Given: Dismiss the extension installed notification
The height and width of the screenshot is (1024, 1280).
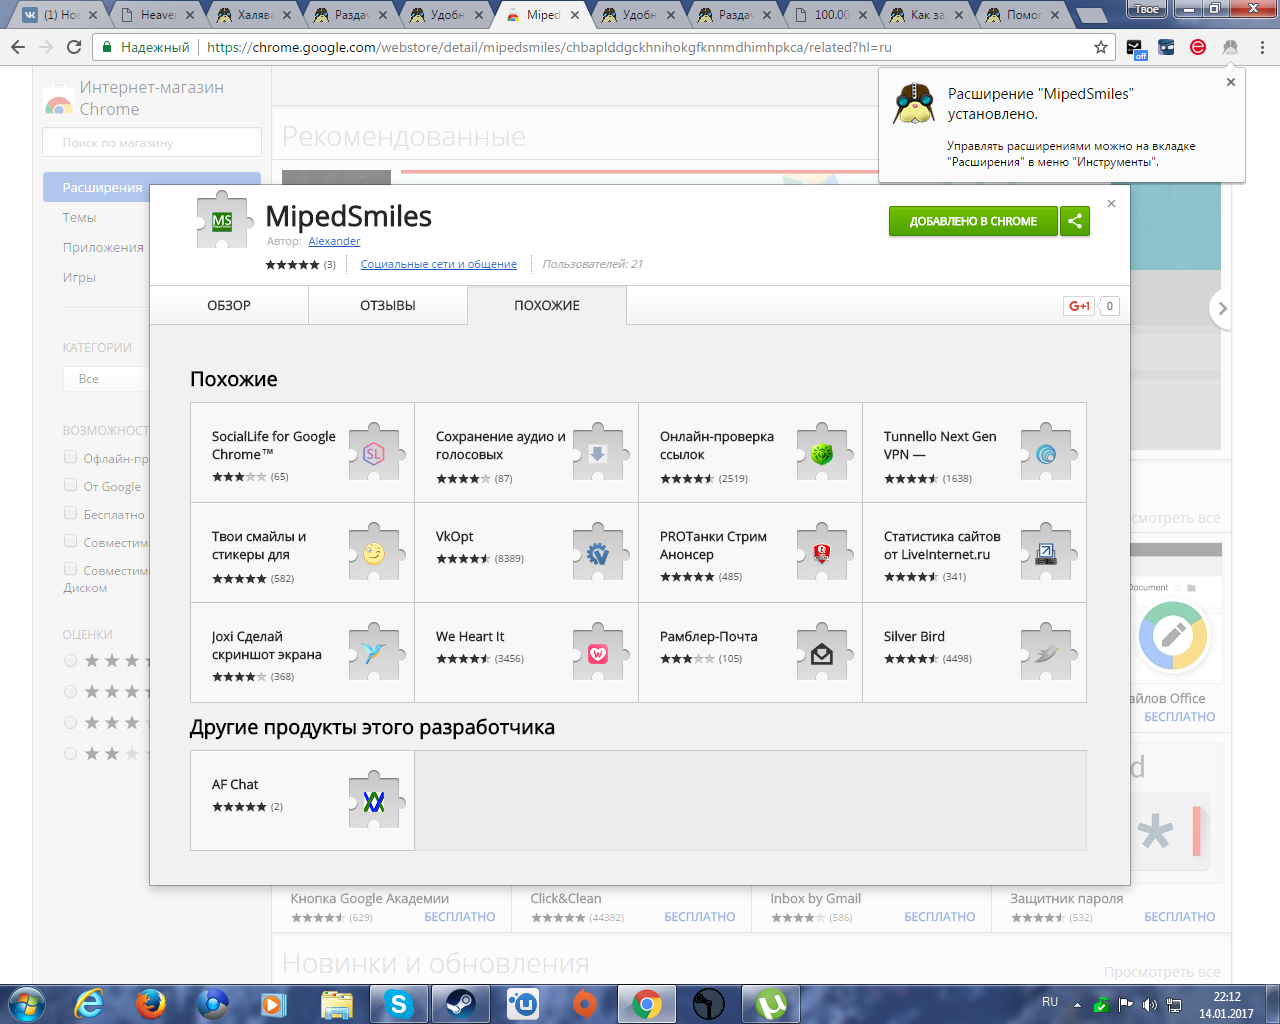Looking at the screenshot, I should (1231, 82).
